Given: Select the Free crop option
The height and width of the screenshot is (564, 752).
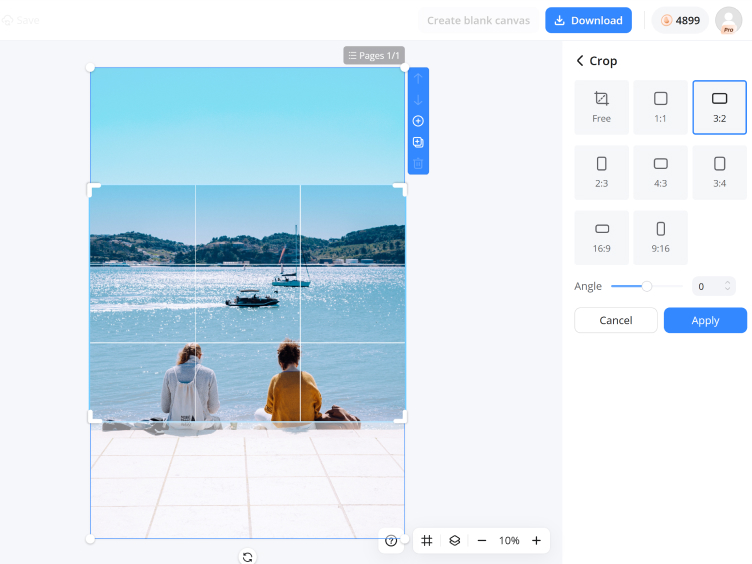Looking at the screenshot, I should click(601, 107).
